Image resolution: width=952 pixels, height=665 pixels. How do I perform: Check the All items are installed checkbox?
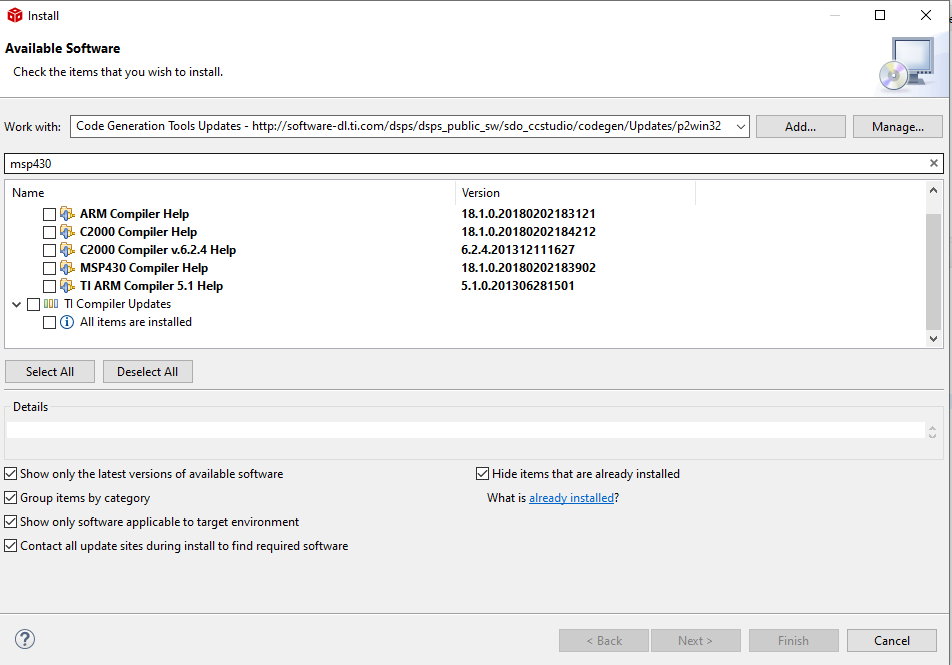pyautogui.click(x=49, y=322)
